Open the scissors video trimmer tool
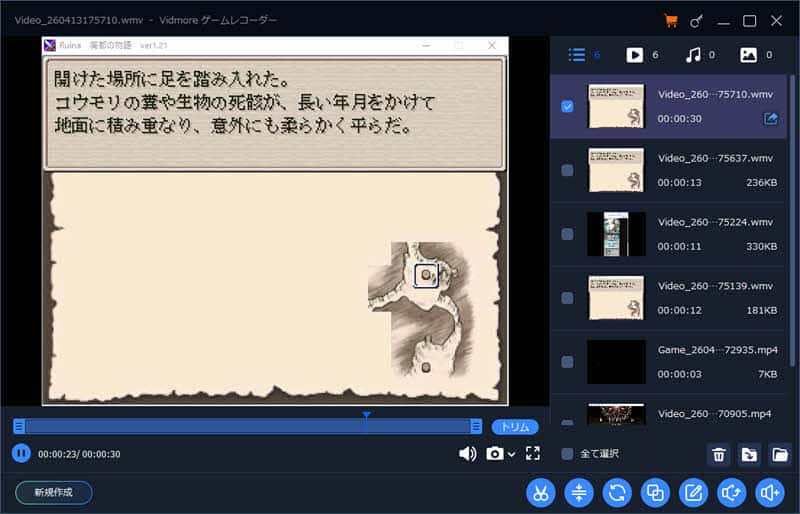This screenshot has height=514, width=800. [541, 493]
